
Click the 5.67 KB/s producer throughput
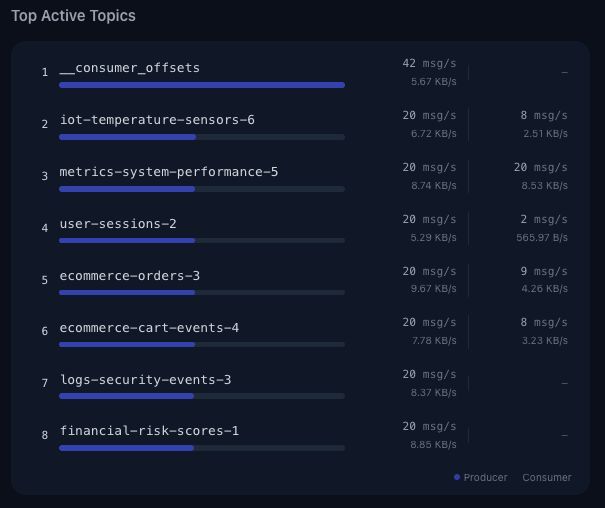pos(434,82)
